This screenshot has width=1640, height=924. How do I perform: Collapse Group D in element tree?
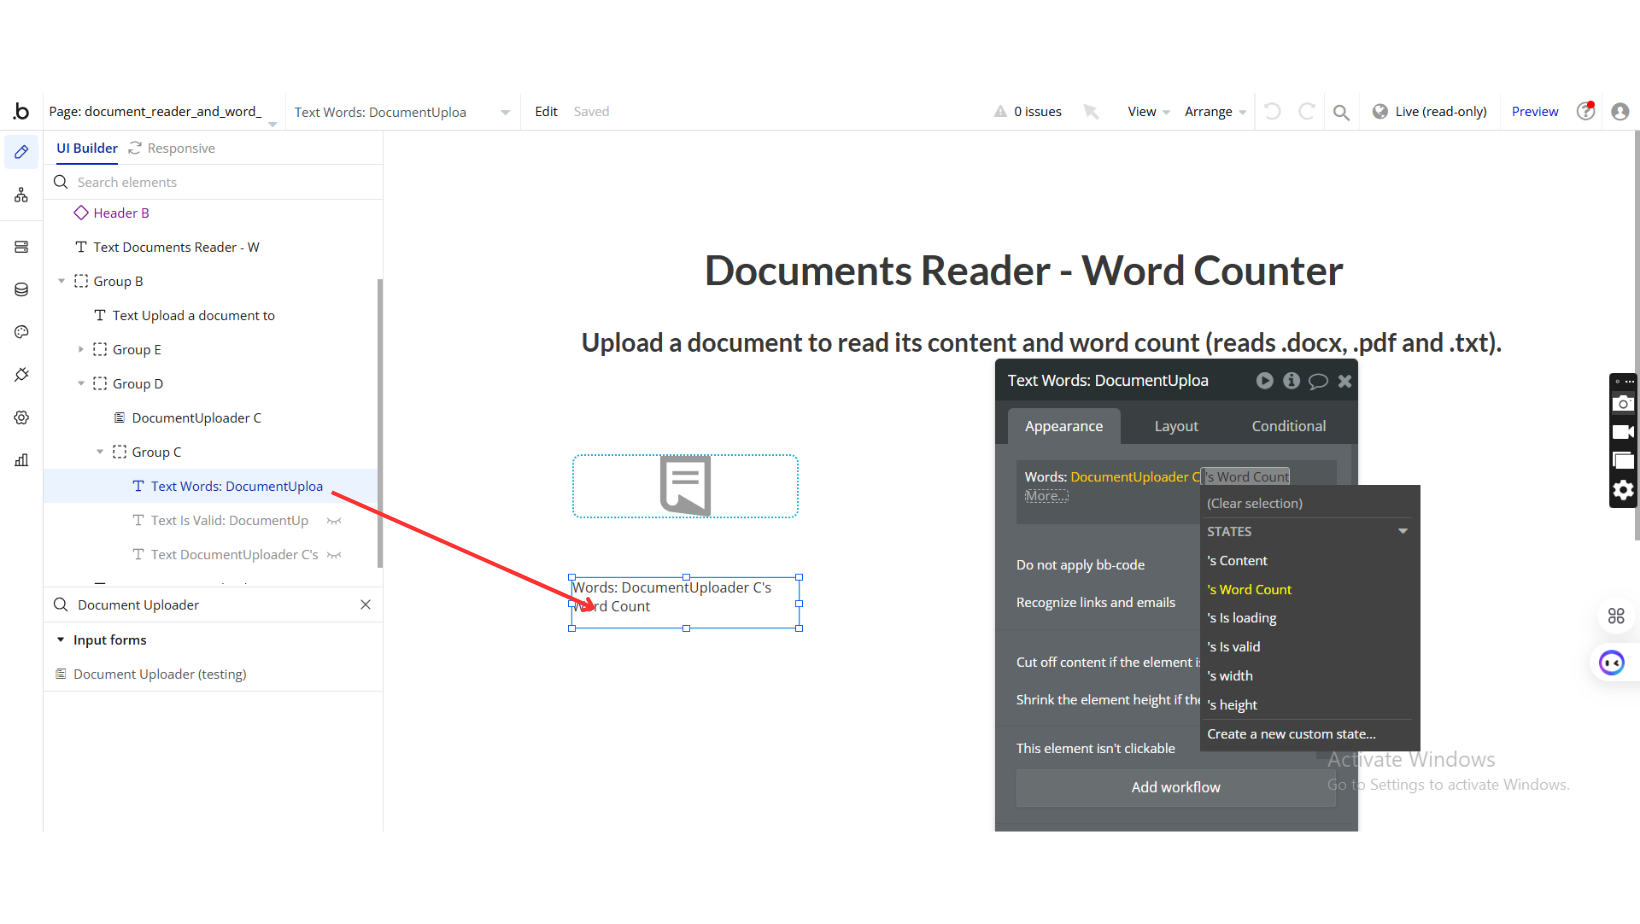tap(81, 384)
